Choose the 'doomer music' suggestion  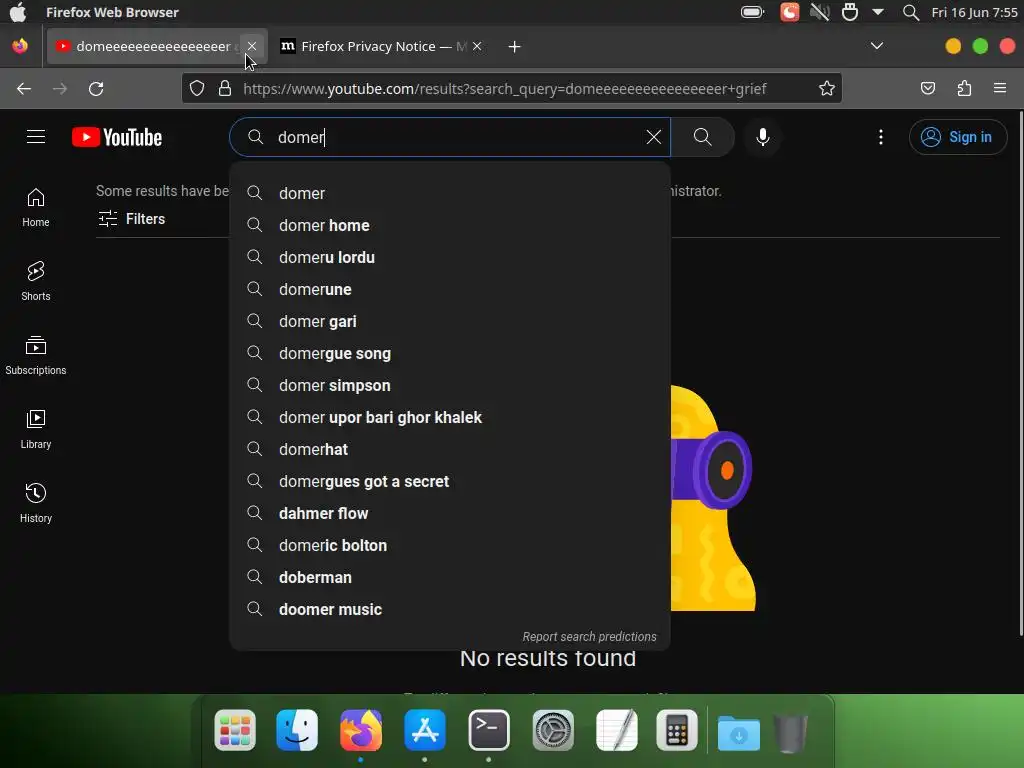(x=450, y=609)
